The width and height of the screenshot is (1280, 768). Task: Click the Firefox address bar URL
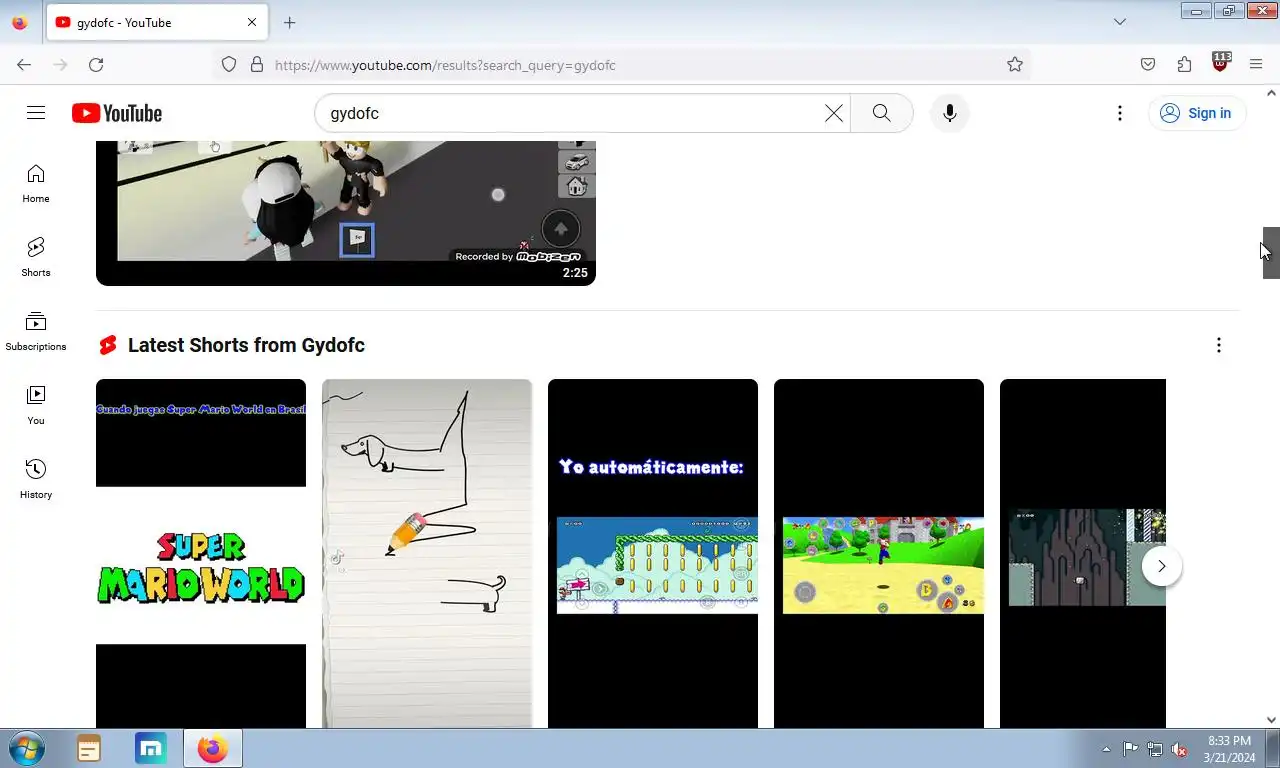(x=445, y=65)
